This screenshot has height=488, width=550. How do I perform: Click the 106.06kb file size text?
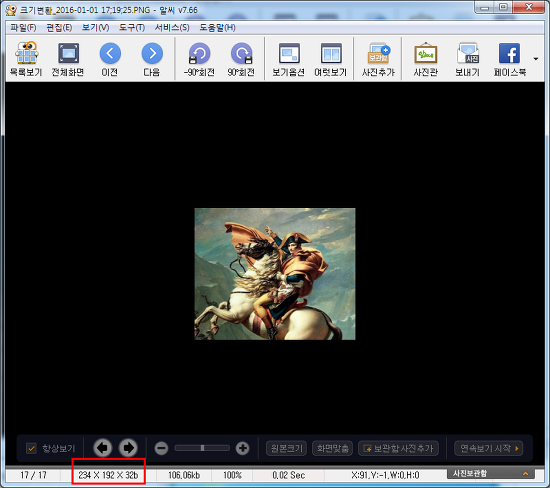[184, 475]
